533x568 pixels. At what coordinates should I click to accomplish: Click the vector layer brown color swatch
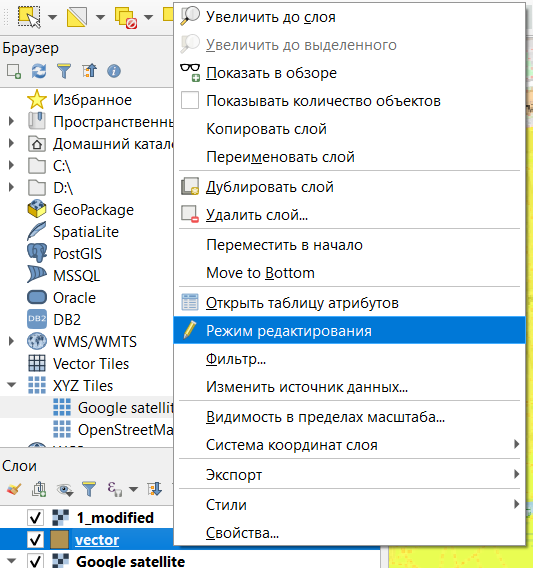pyautogui.click(x=59, y=540)
